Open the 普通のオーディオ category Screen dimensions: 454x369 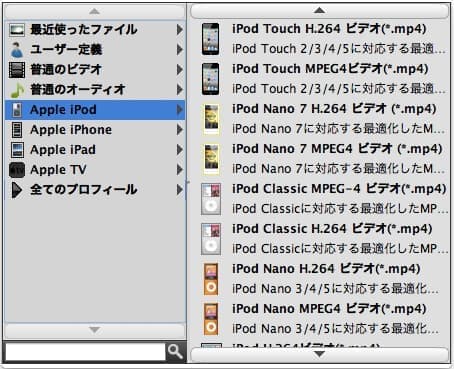[95, 90]
